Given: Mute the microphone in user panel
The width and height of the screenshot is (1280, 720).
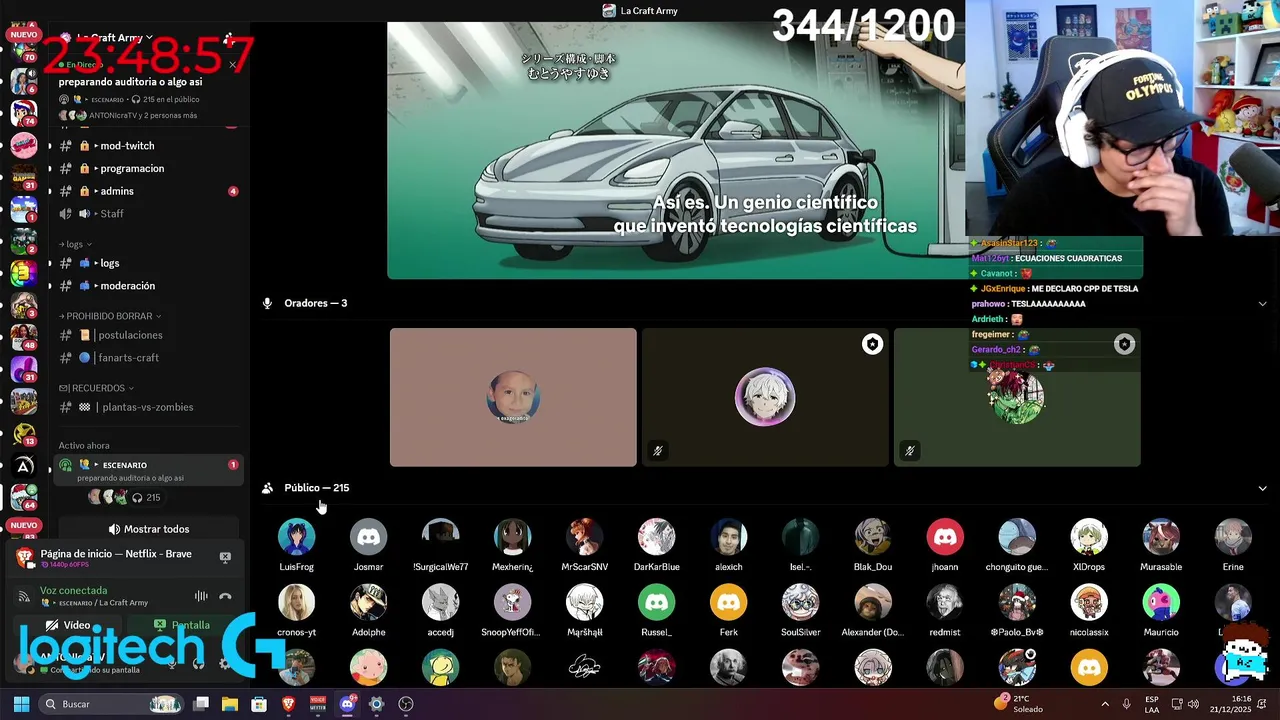Looking at the screenshot, I should [x=172, y=663].
